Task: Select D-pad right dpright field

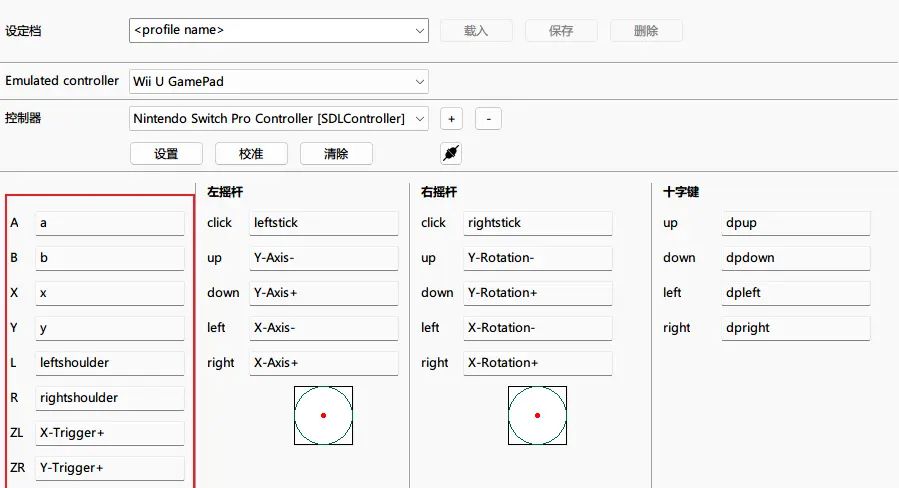Action: pyautogui.click(x=795, y=328)
